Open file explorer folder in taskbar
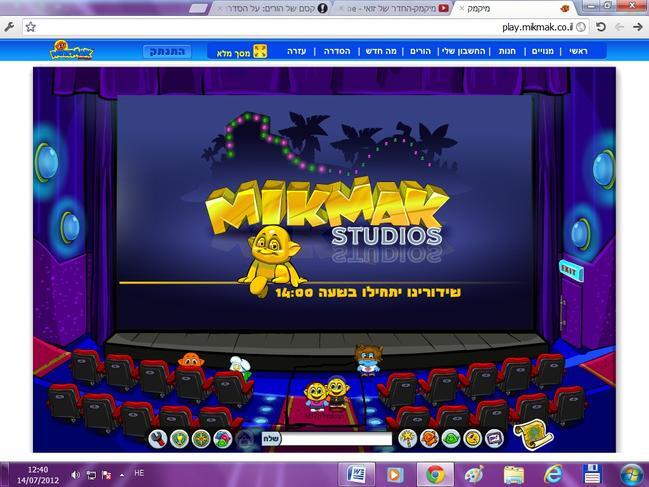This screenshot has width=649, height=487. [513, 475]
